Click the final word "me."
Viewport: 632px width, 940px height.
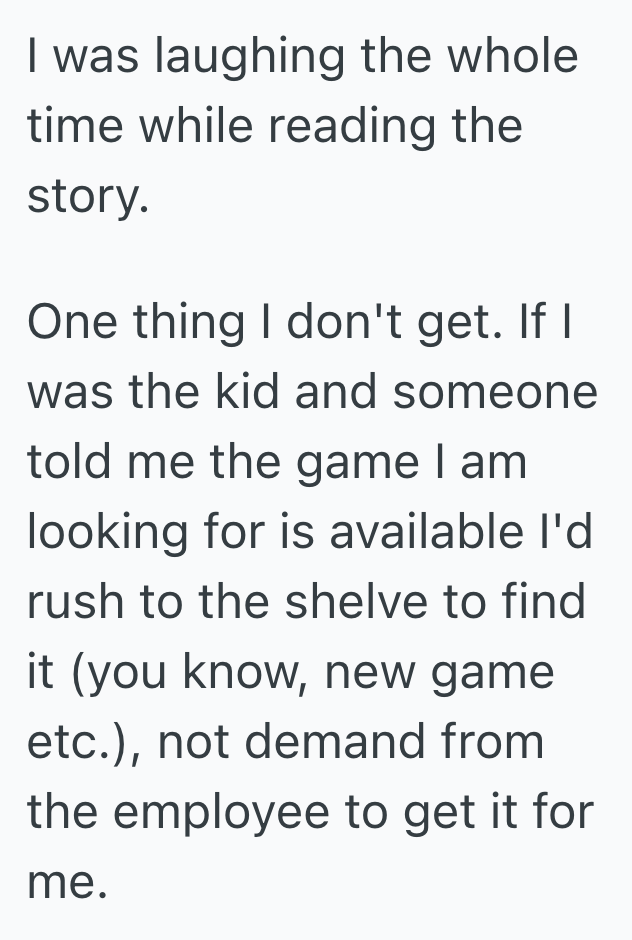coord(66,882)
